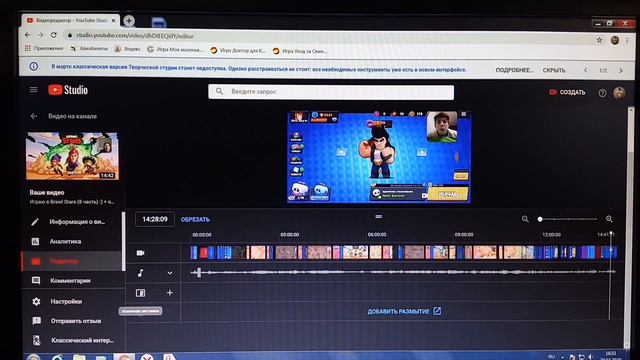This screenshot has height=360, width=640.
Task: Click the 14:28:09 timecode field
Action: [155, 219]
